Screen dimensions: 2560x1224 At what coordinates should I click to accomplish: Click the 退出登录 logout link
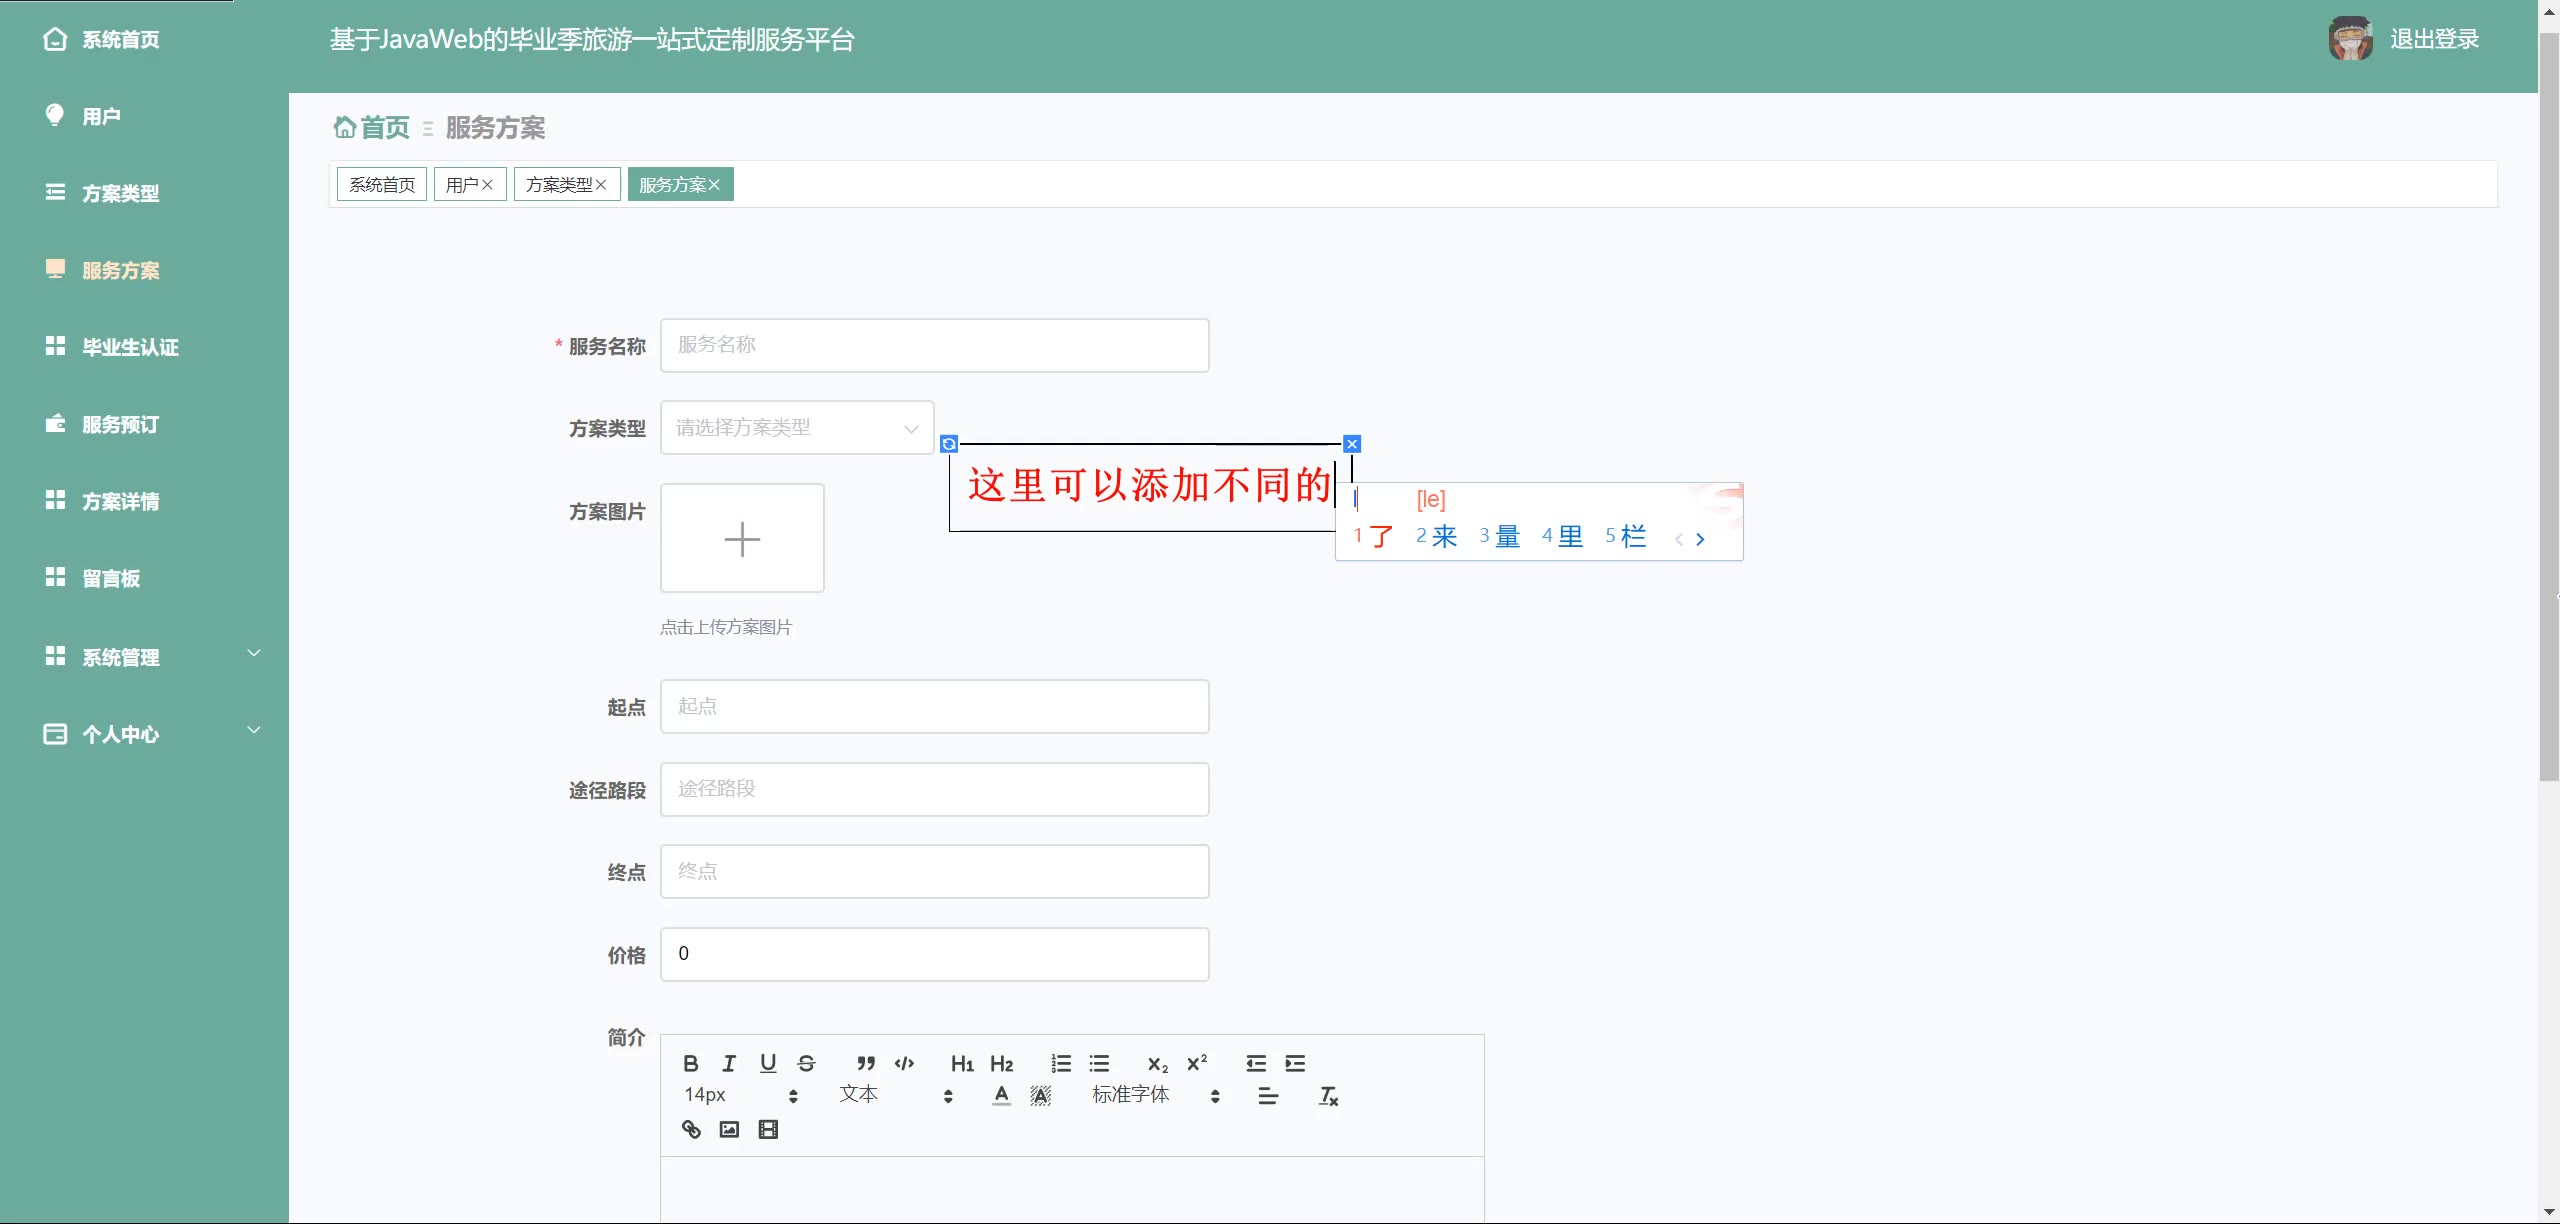[2434, 39]
